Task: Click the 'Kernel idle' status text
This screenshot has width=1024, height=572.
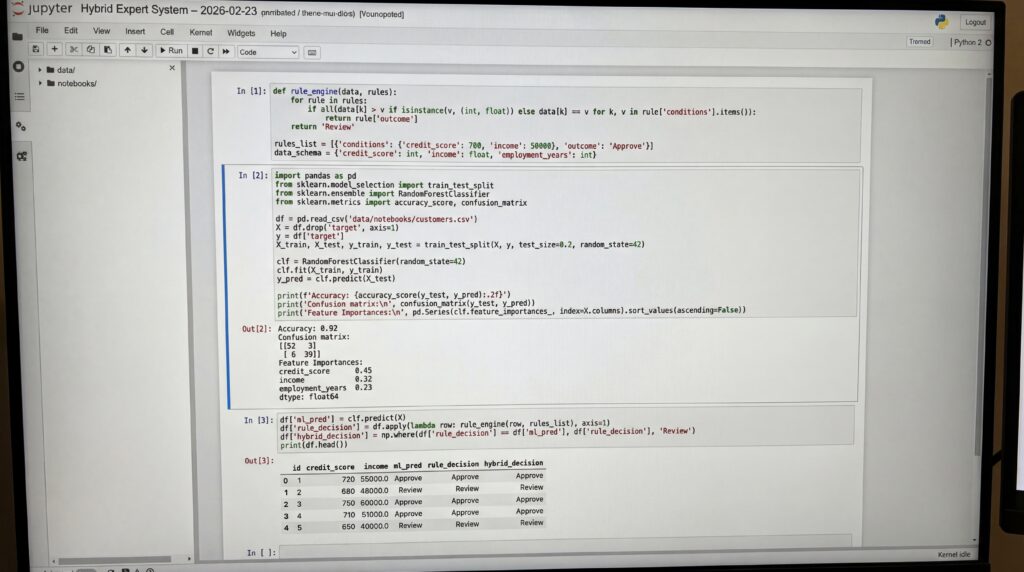Action: click(953, 554)
